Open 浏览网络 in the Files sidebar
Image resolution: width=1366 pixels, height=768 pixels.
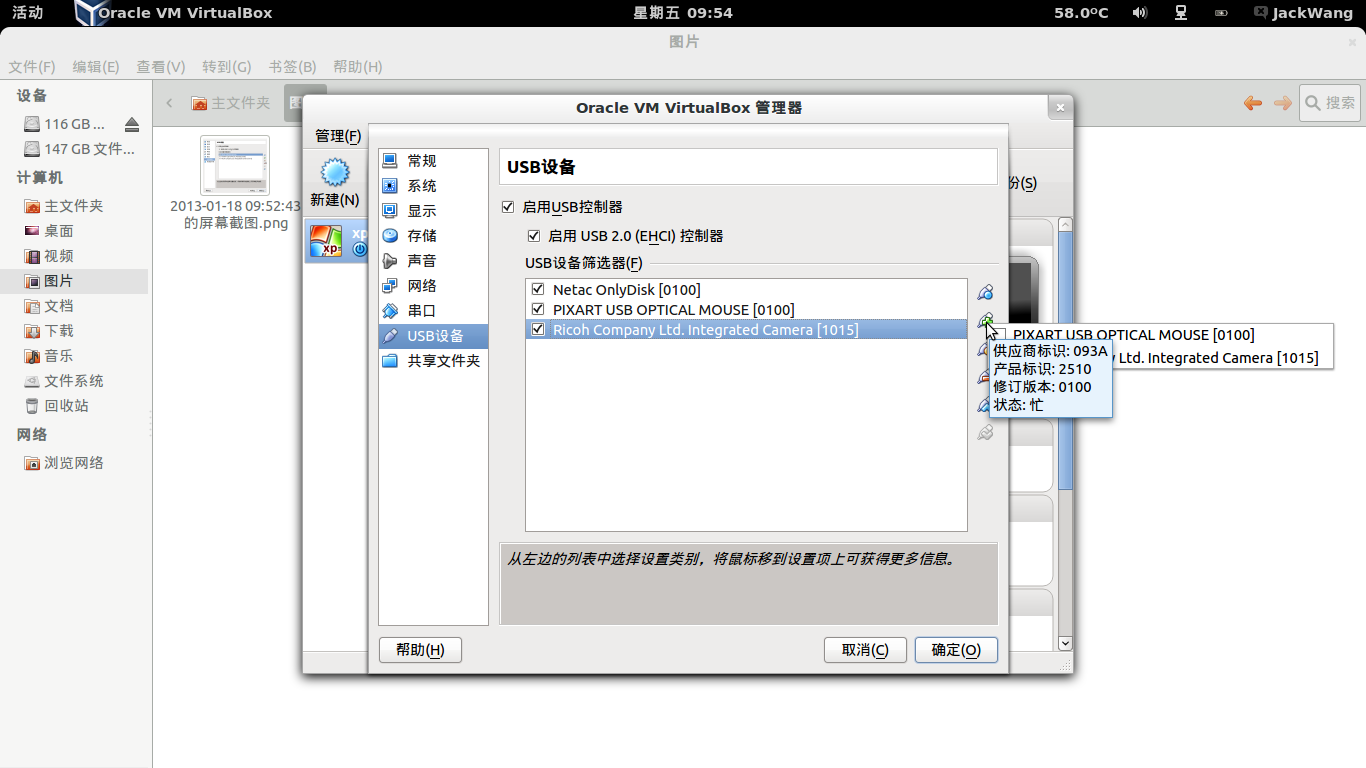[x=74, y=463]
